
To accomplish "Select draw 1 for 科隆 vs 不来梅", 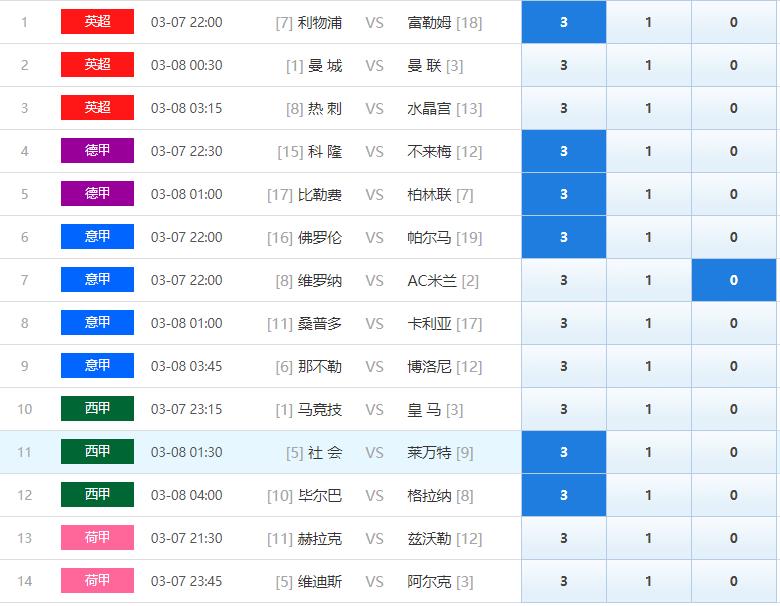I will (649, 151).
